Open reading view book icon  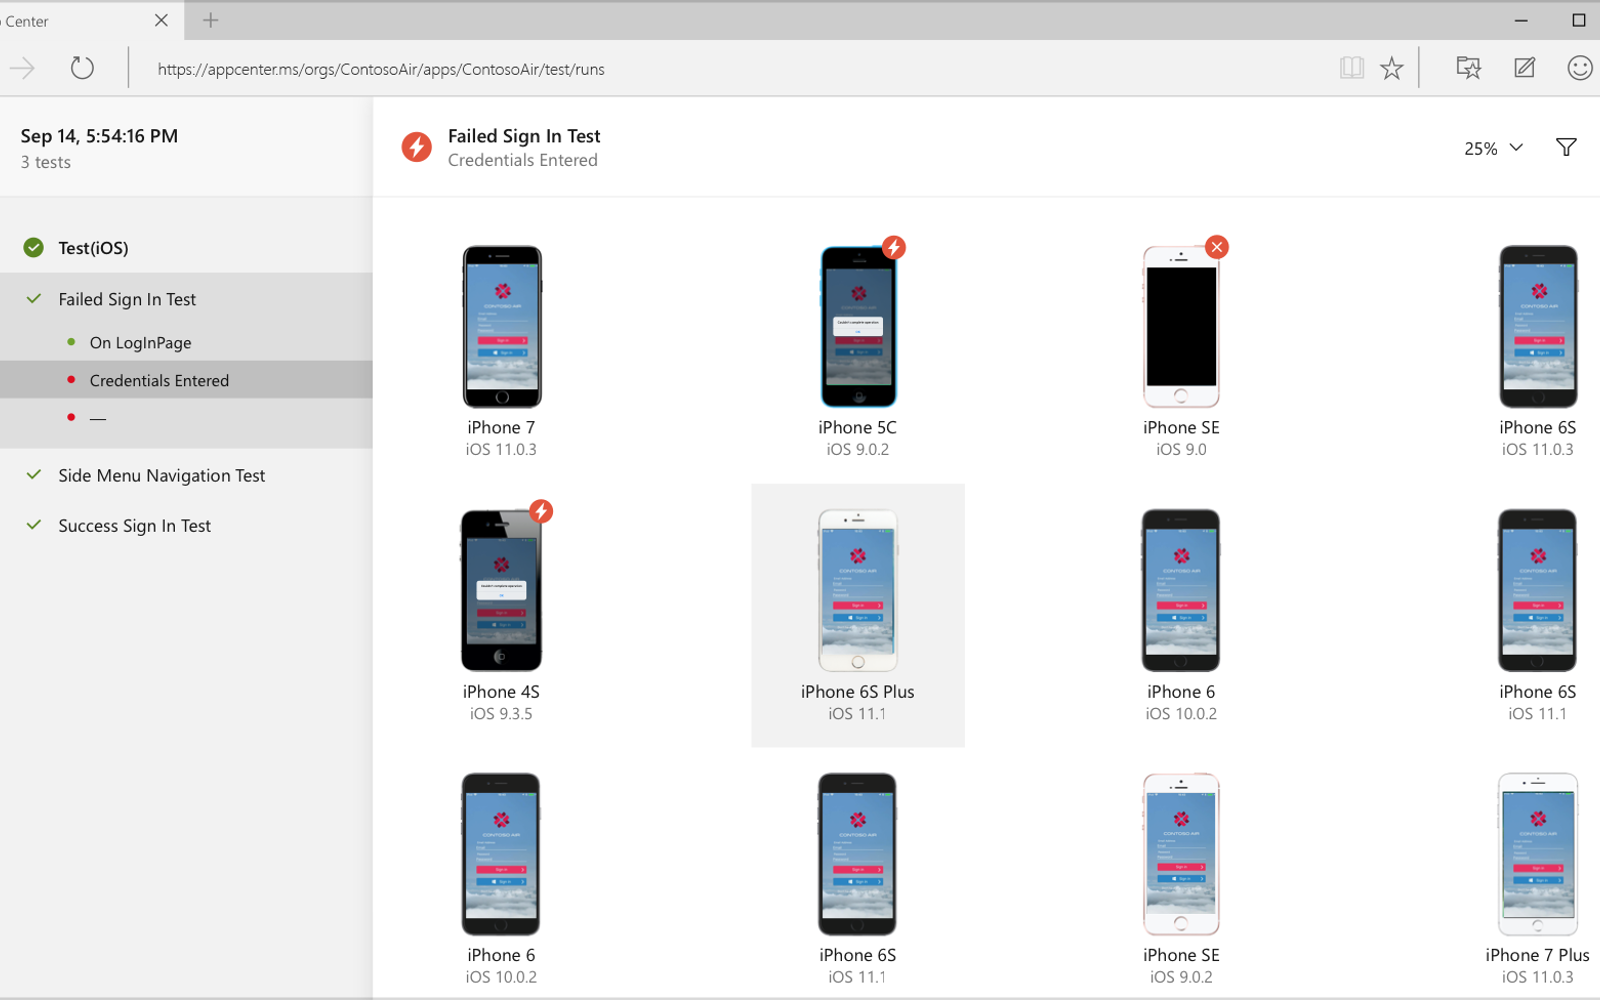1351,68
